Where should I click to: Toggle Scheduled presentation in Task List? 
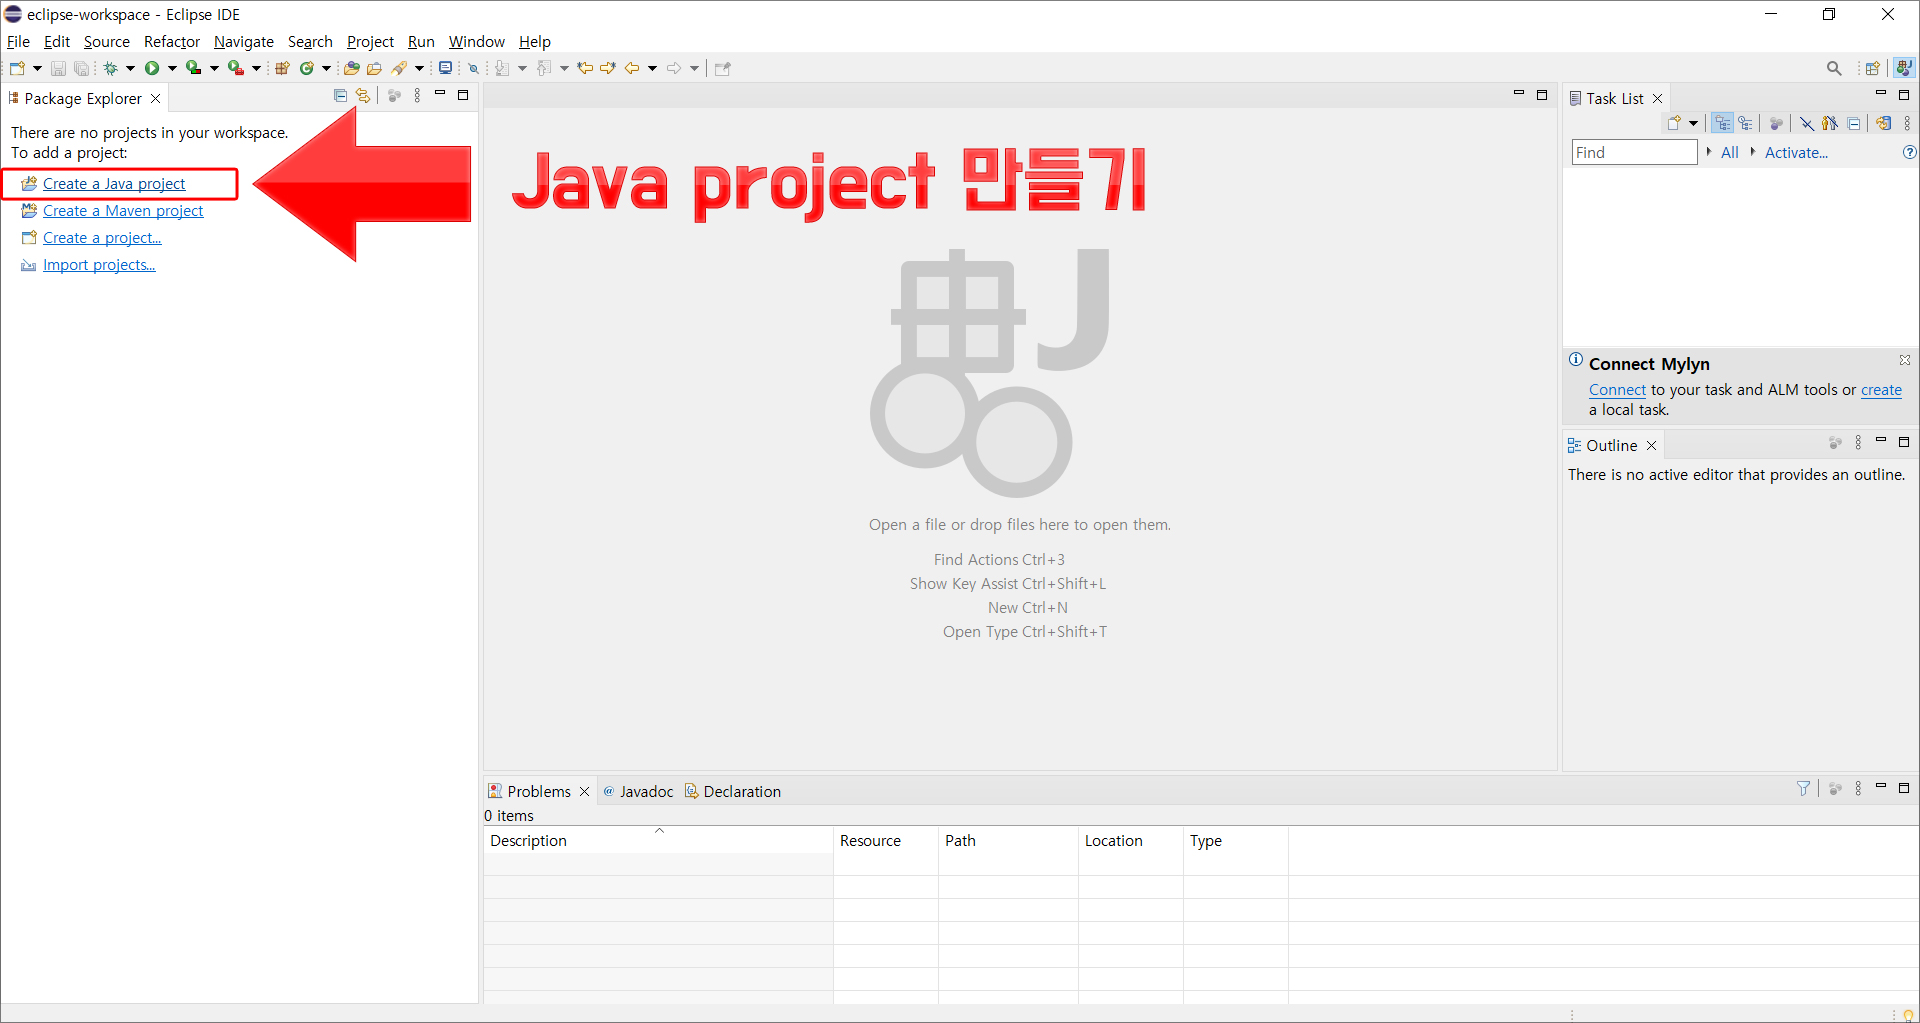1745,123
